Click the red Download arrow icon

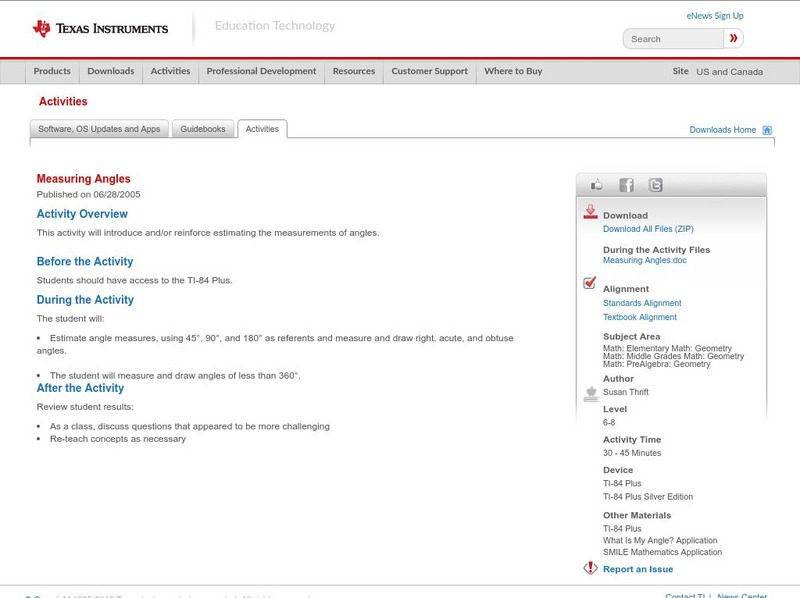[x=590, y=212]
